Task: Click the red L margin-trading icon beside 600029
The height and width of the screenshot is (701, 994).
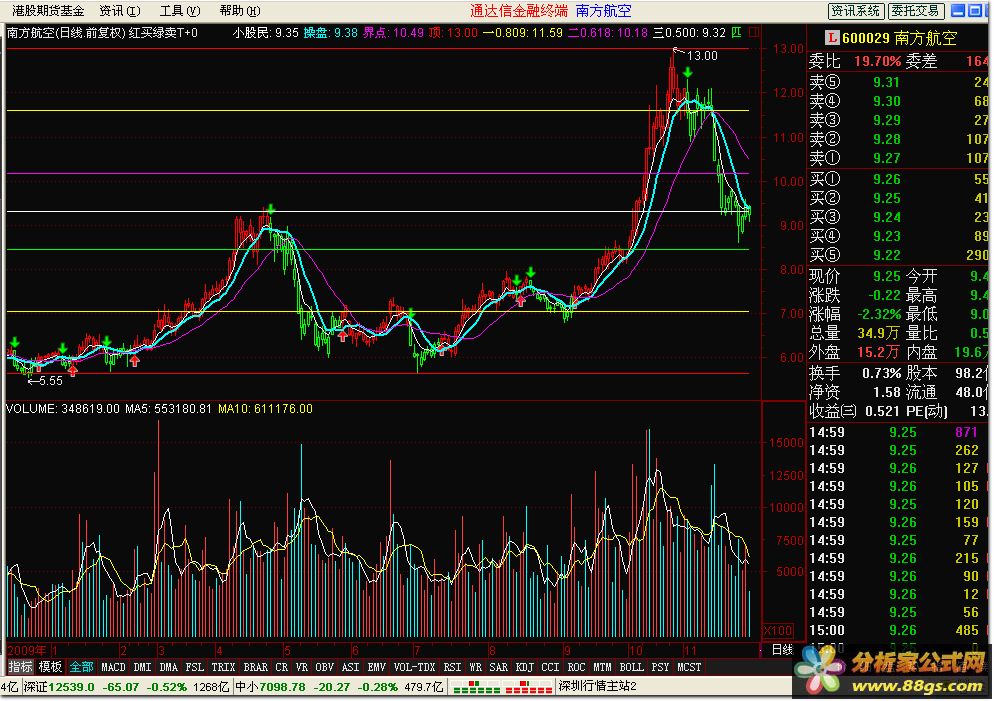Action: point(832,37)
